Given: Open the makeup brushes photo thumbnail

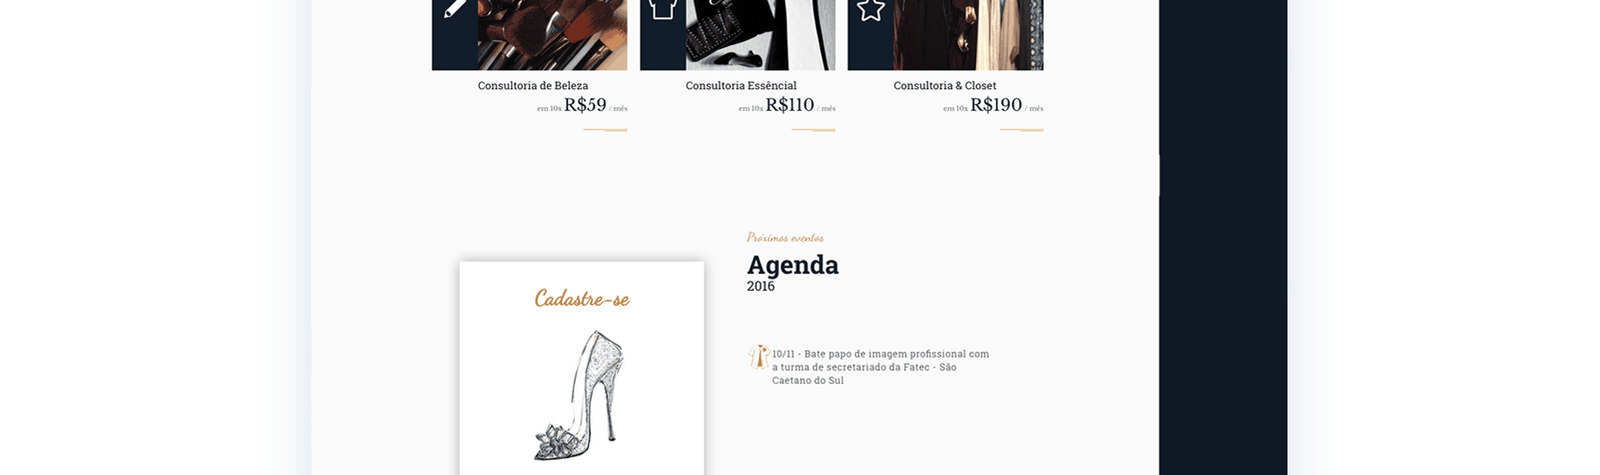Looking at the screenshot, I should [552, 35].
